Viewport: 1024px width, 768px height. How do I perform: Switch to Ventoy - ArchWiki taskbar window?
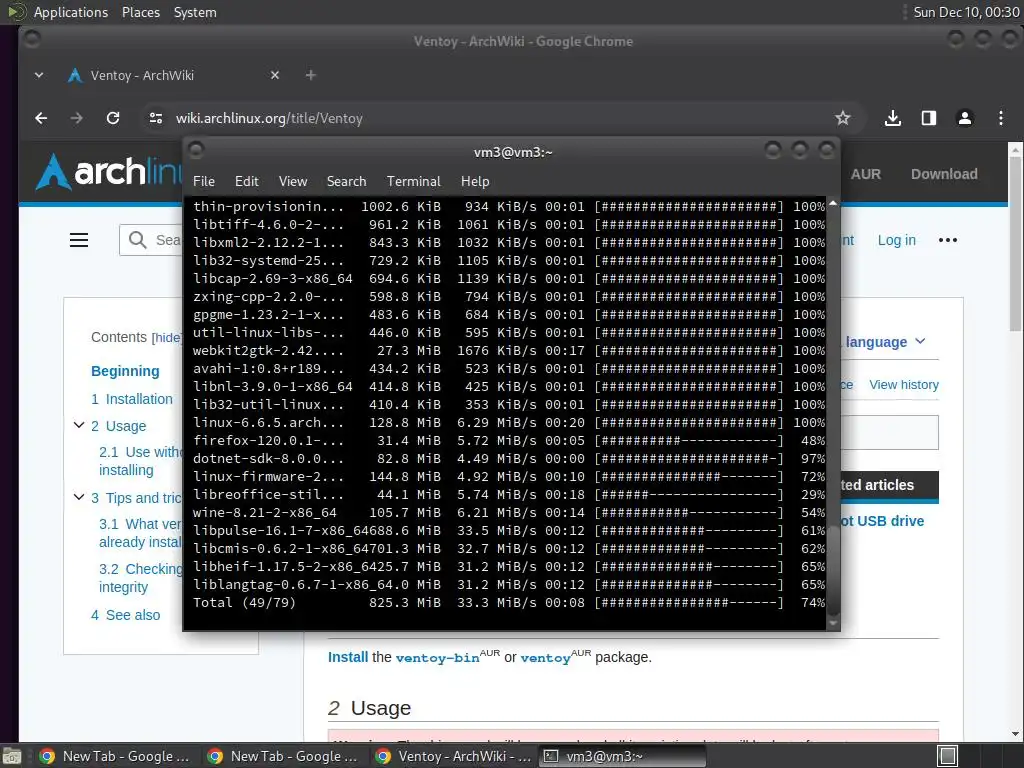454,756
